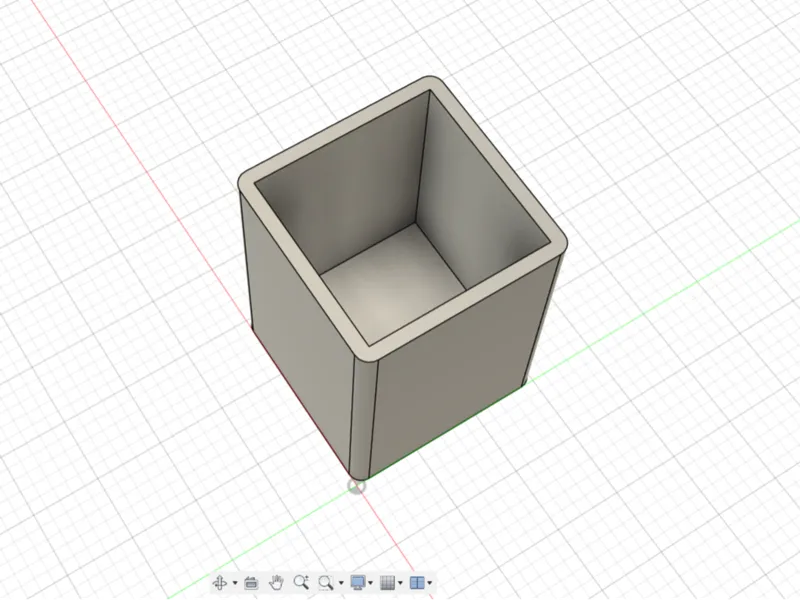Expand the Viewports dropdown arrow

430,583
